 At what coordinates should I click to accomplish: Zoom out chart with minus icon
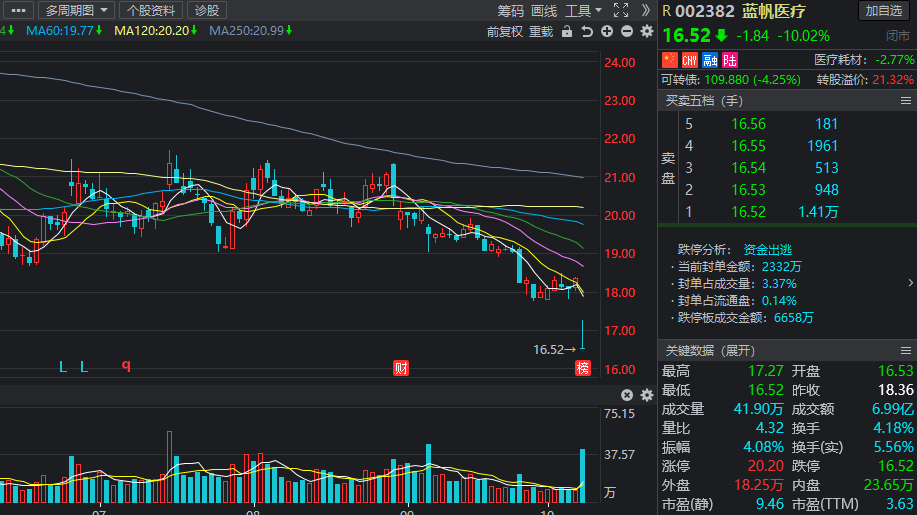coord(627,32)
